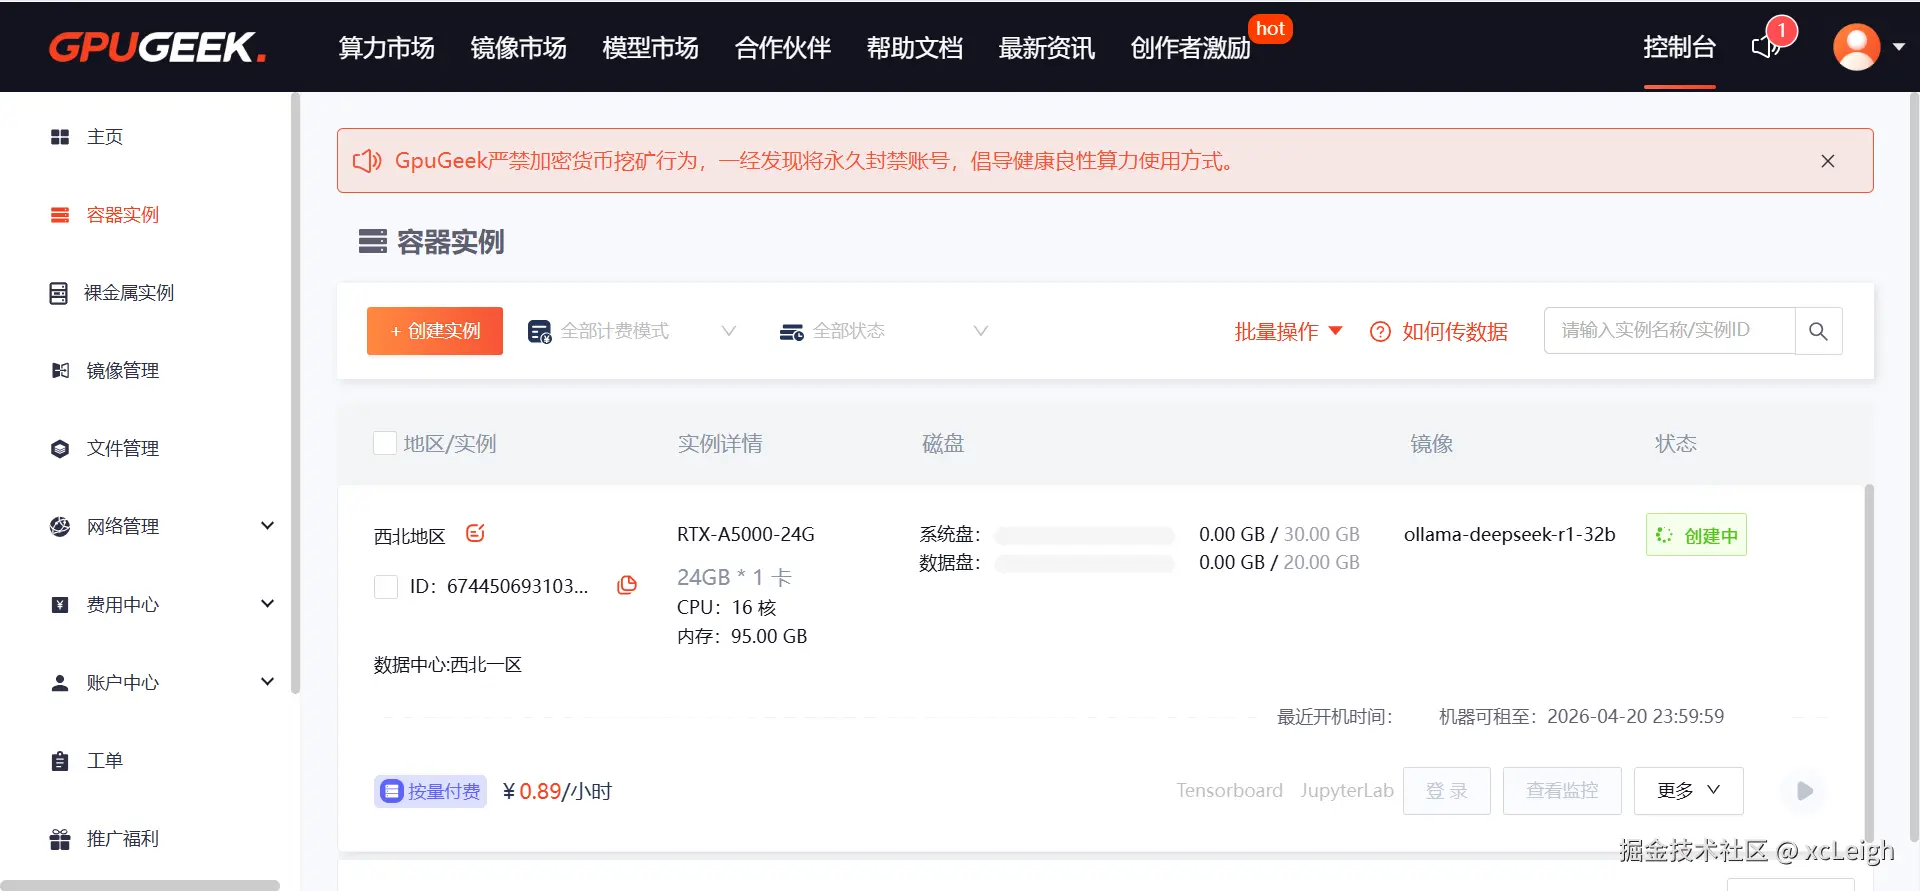This screenshot has width=1920, height=891.
Task: Click the GPUGEEK logo
Action: click(158, 47)
